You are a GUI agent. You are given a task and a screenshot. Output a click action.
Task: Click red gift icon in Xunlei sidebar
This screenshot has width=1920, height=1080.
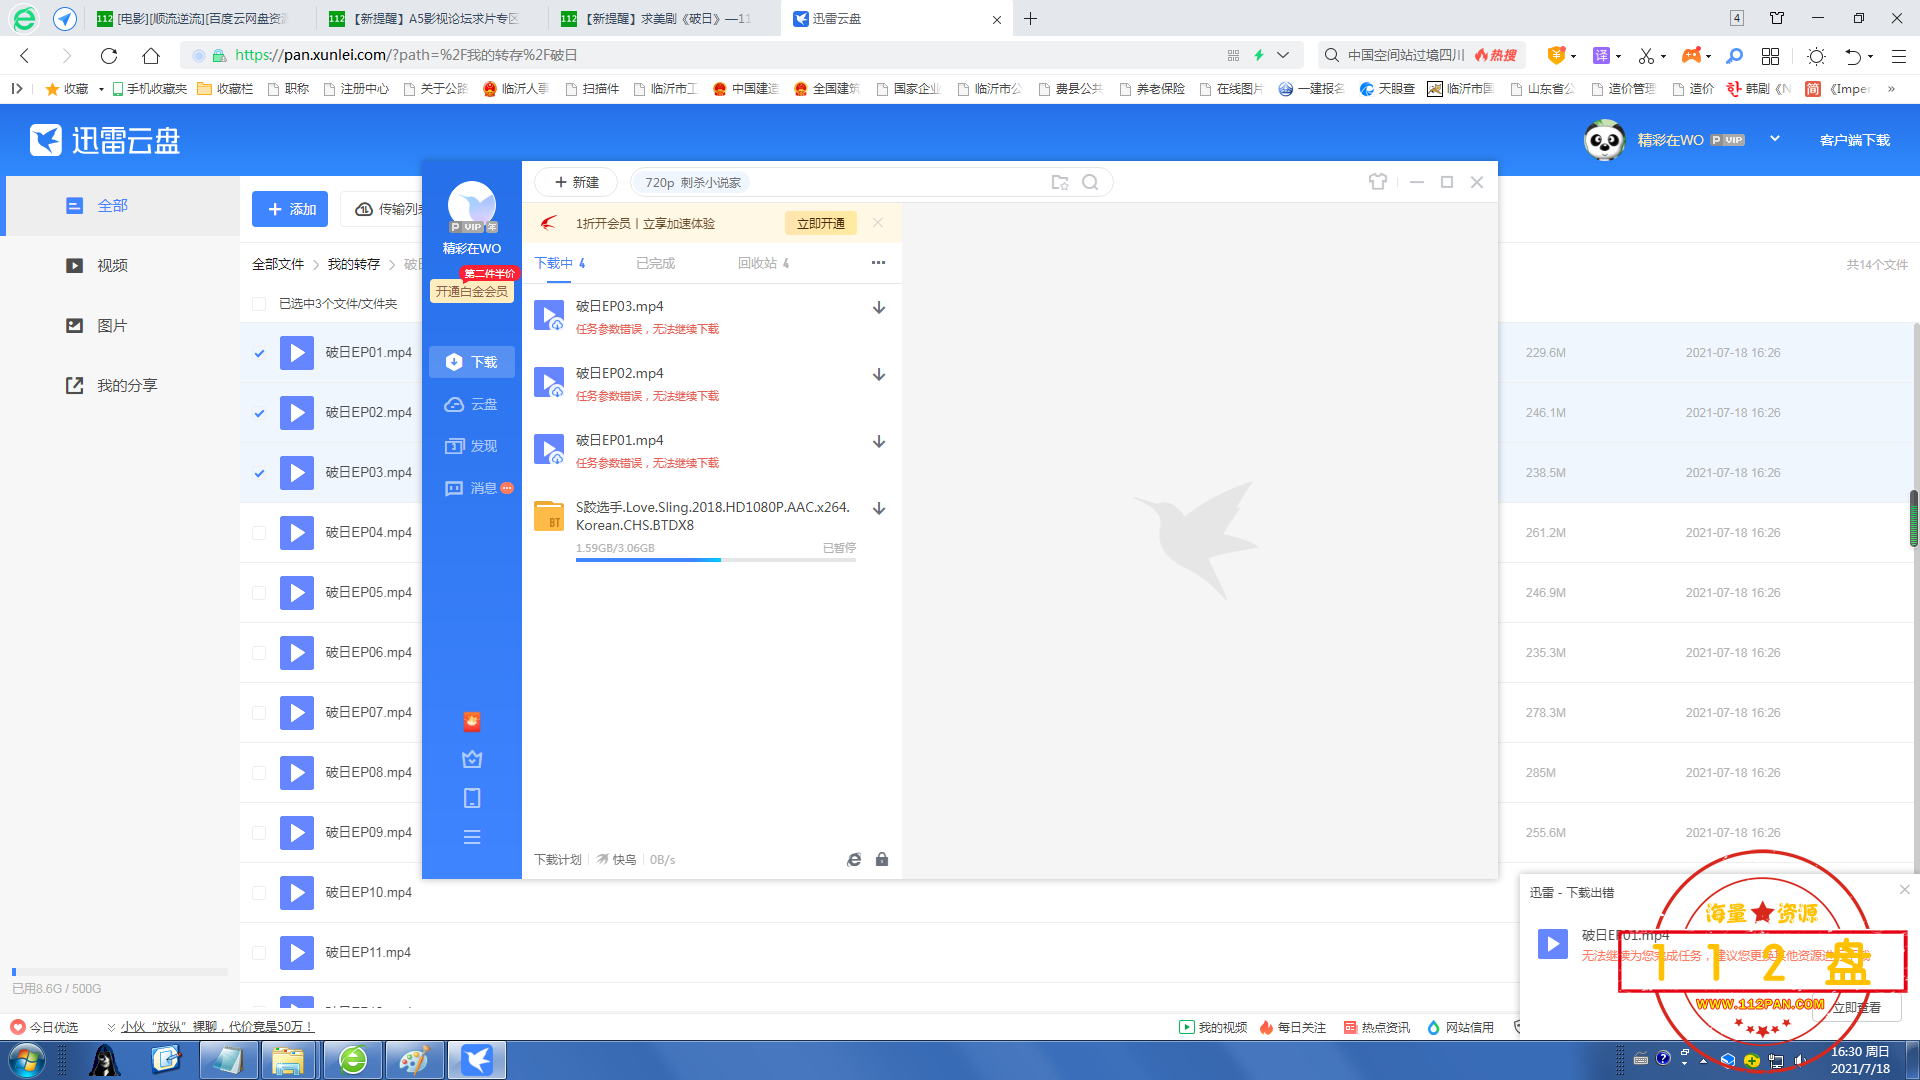click(x=472, y=721)
